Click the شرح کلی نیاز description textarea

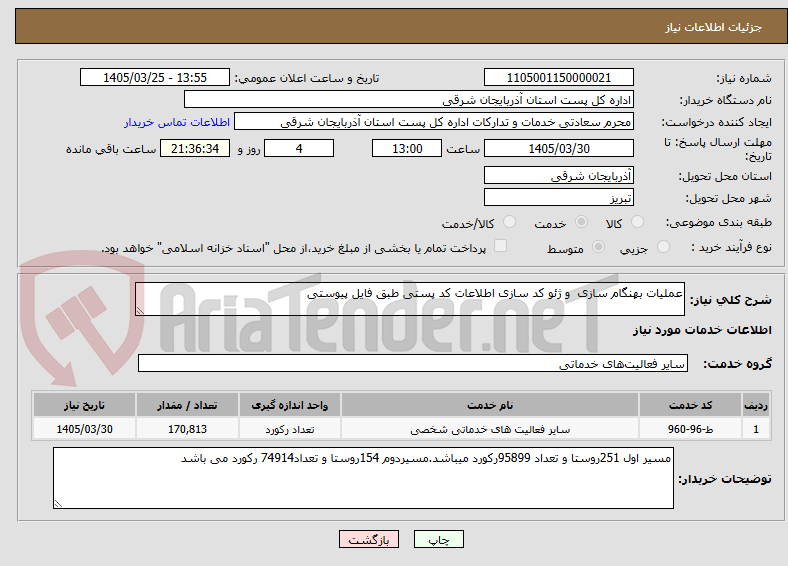[410, 299]
